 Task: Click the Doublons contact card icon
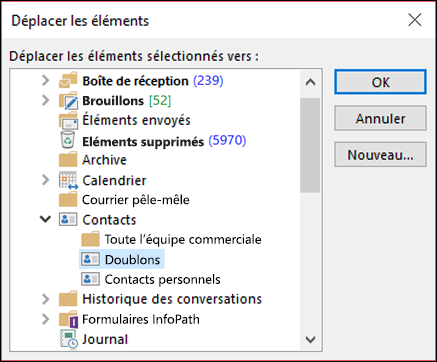[90, 259]
